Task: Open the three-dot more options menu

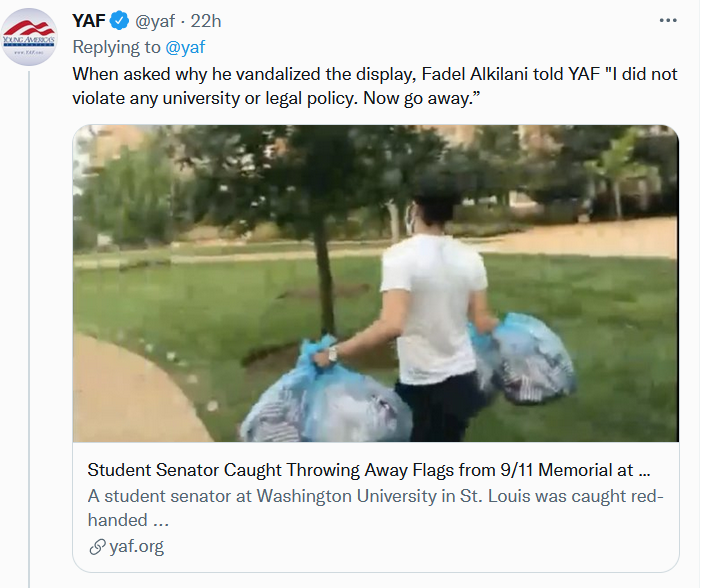Action: click(668, 21)
